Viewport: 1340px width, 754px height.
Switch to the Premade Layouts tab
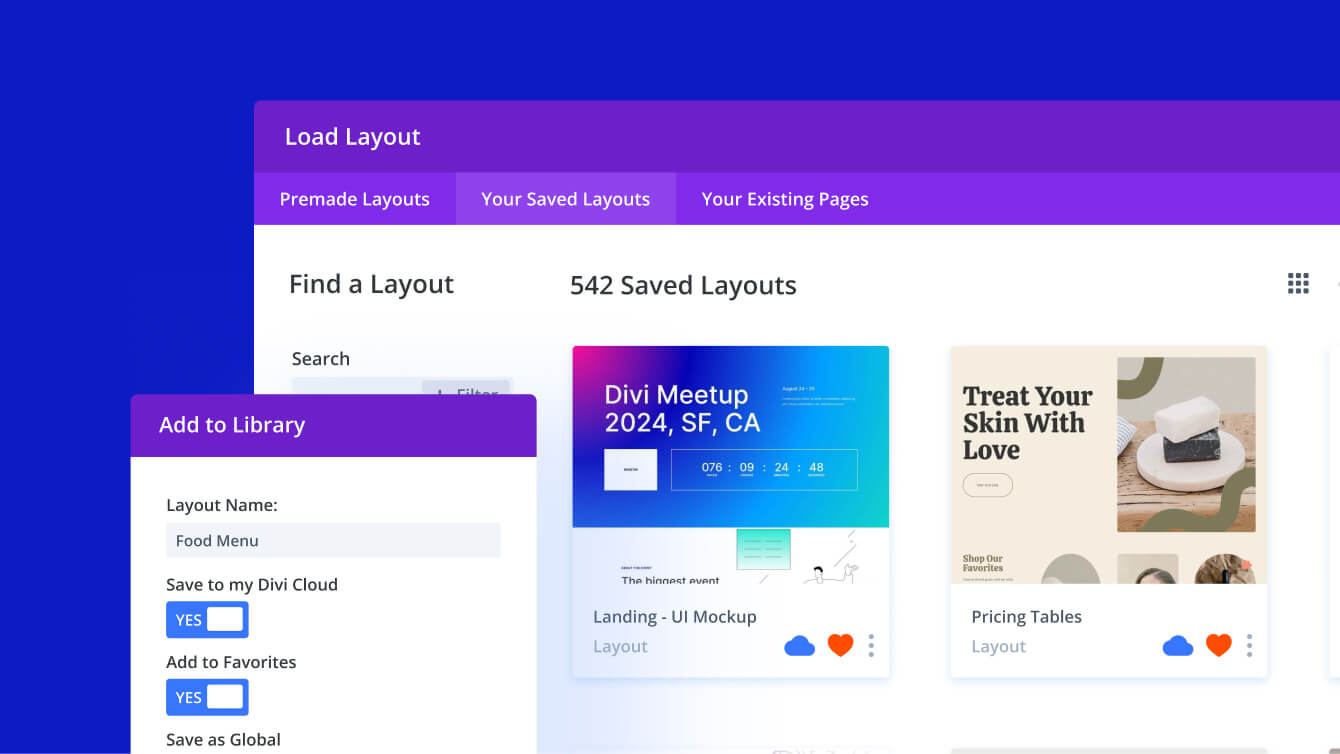pos(355,198)
